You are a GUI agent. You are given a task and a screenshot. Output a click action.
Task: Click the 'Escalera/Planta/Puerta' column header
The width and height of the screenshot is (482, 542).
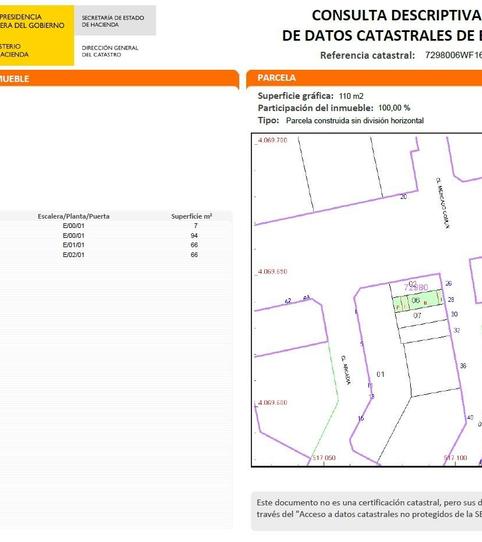74,216
